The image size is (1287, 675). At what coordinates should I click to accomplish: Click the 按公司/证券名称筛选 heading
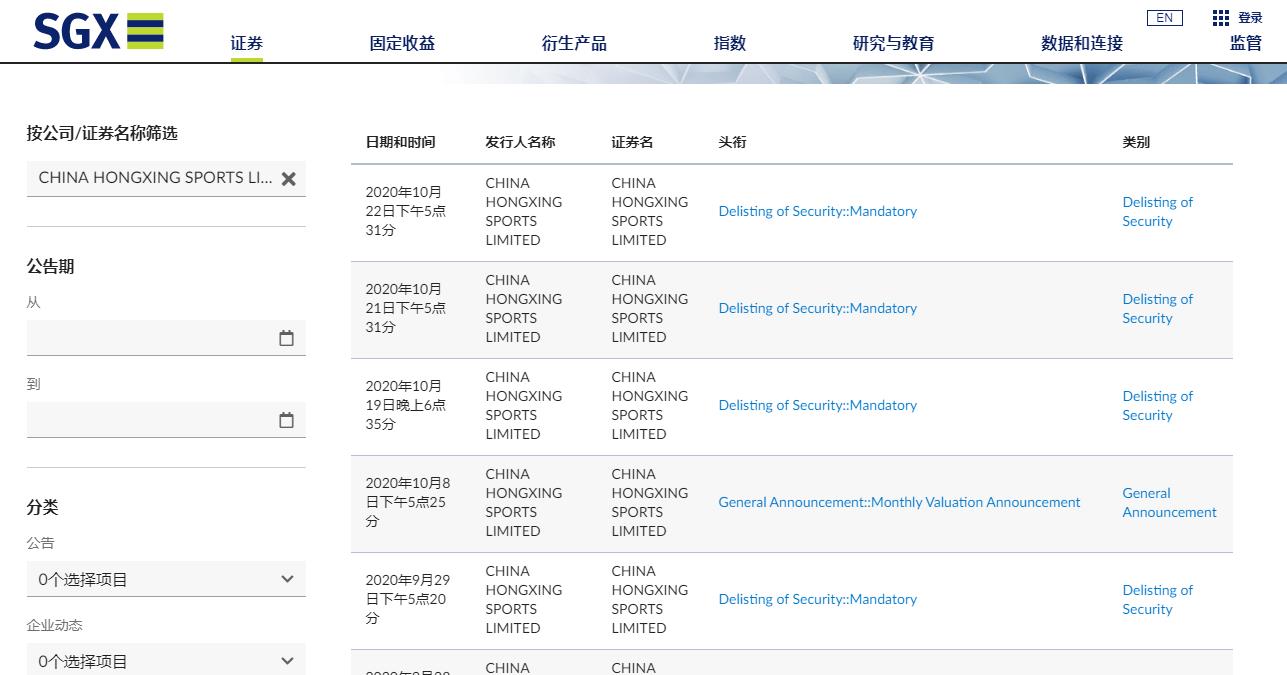click(102, 133)
